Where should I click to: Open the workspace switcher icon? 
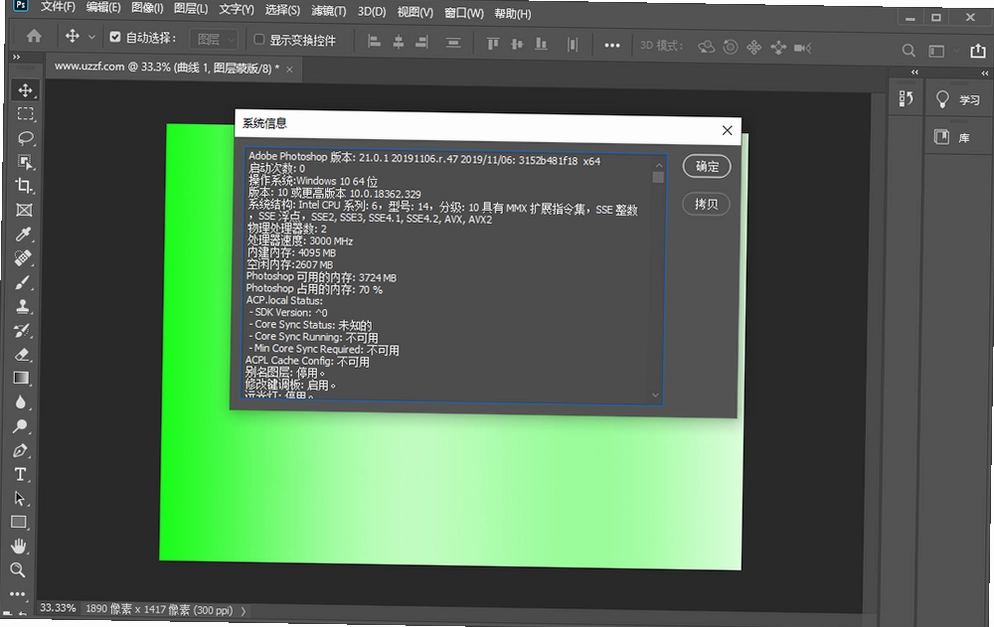[936, 51]
